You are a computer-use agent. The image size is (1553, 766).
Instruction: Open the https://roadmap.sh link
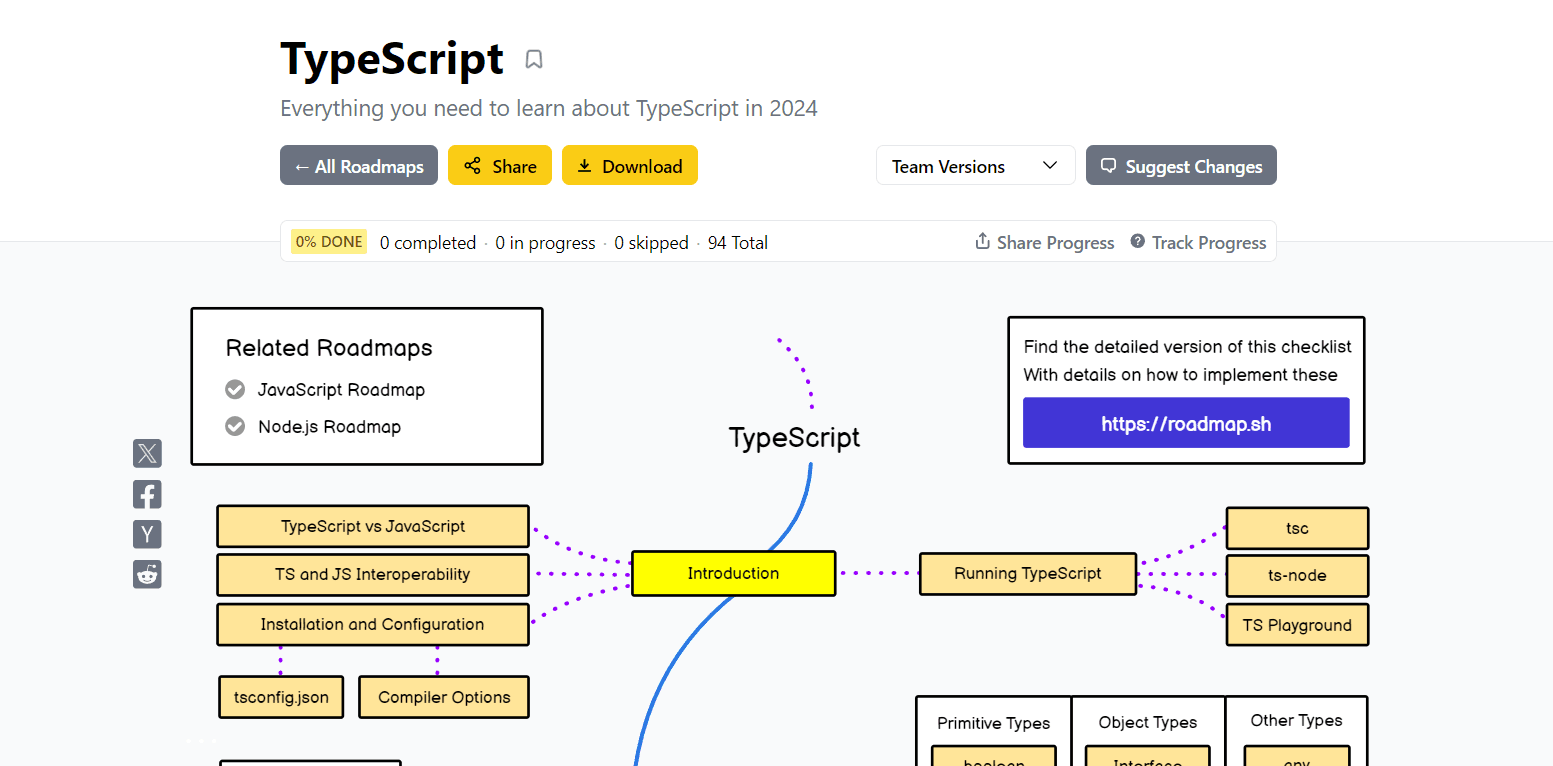(x=1186, y=423)
